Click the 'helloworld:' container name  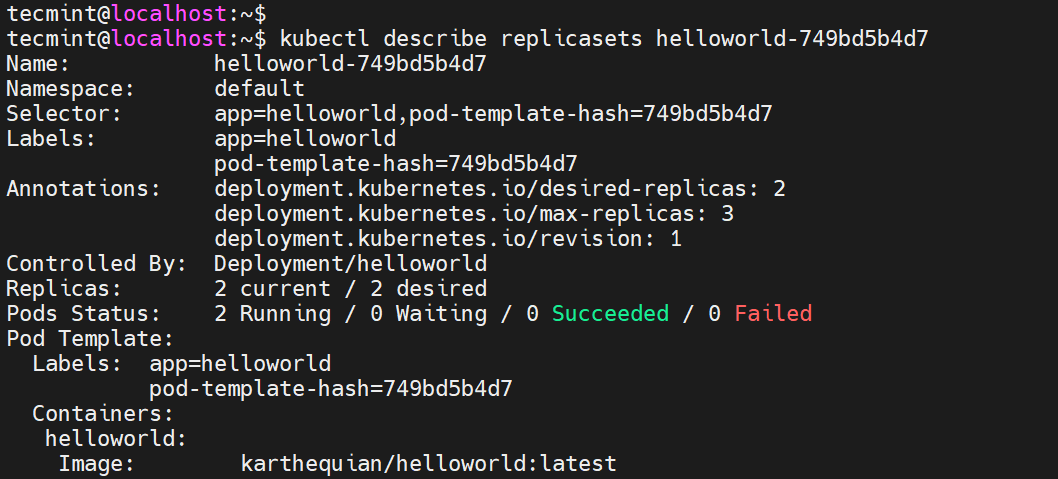[116, 438]
